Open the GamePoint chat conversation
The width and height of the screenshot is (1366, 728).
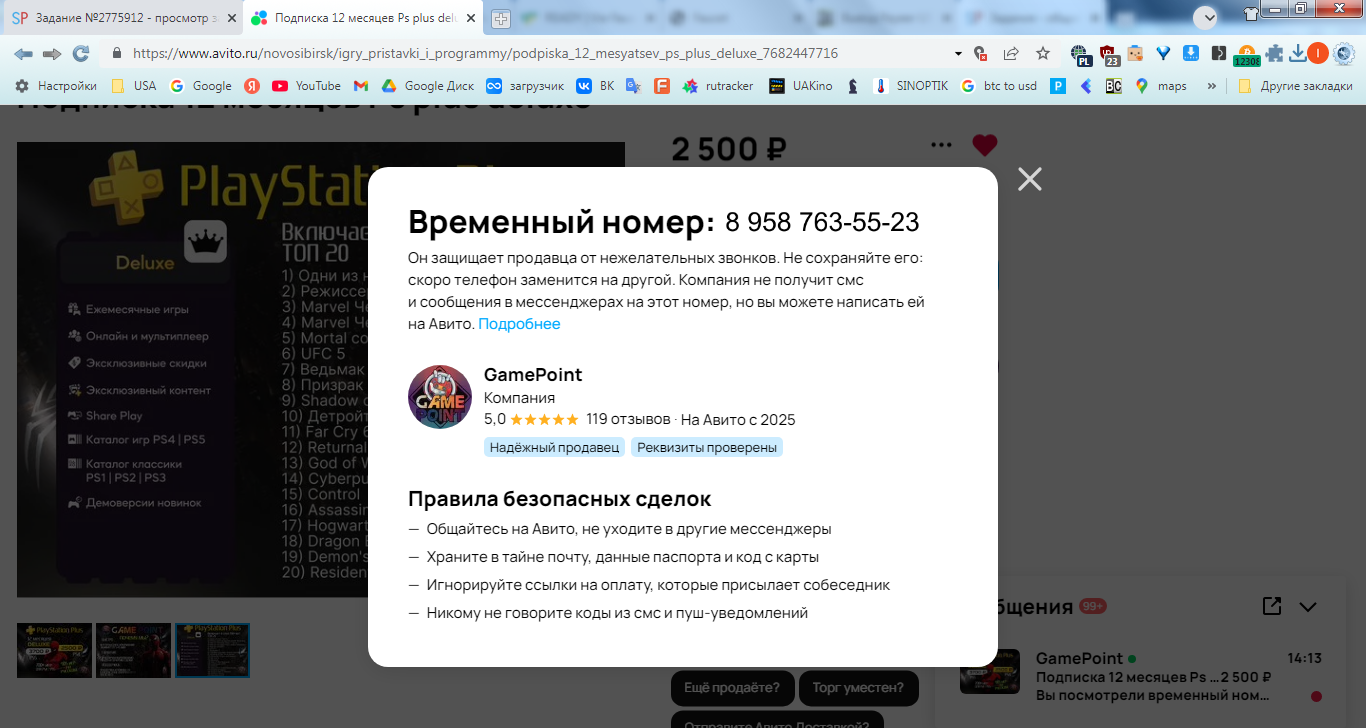click(x=1140, y=676)
